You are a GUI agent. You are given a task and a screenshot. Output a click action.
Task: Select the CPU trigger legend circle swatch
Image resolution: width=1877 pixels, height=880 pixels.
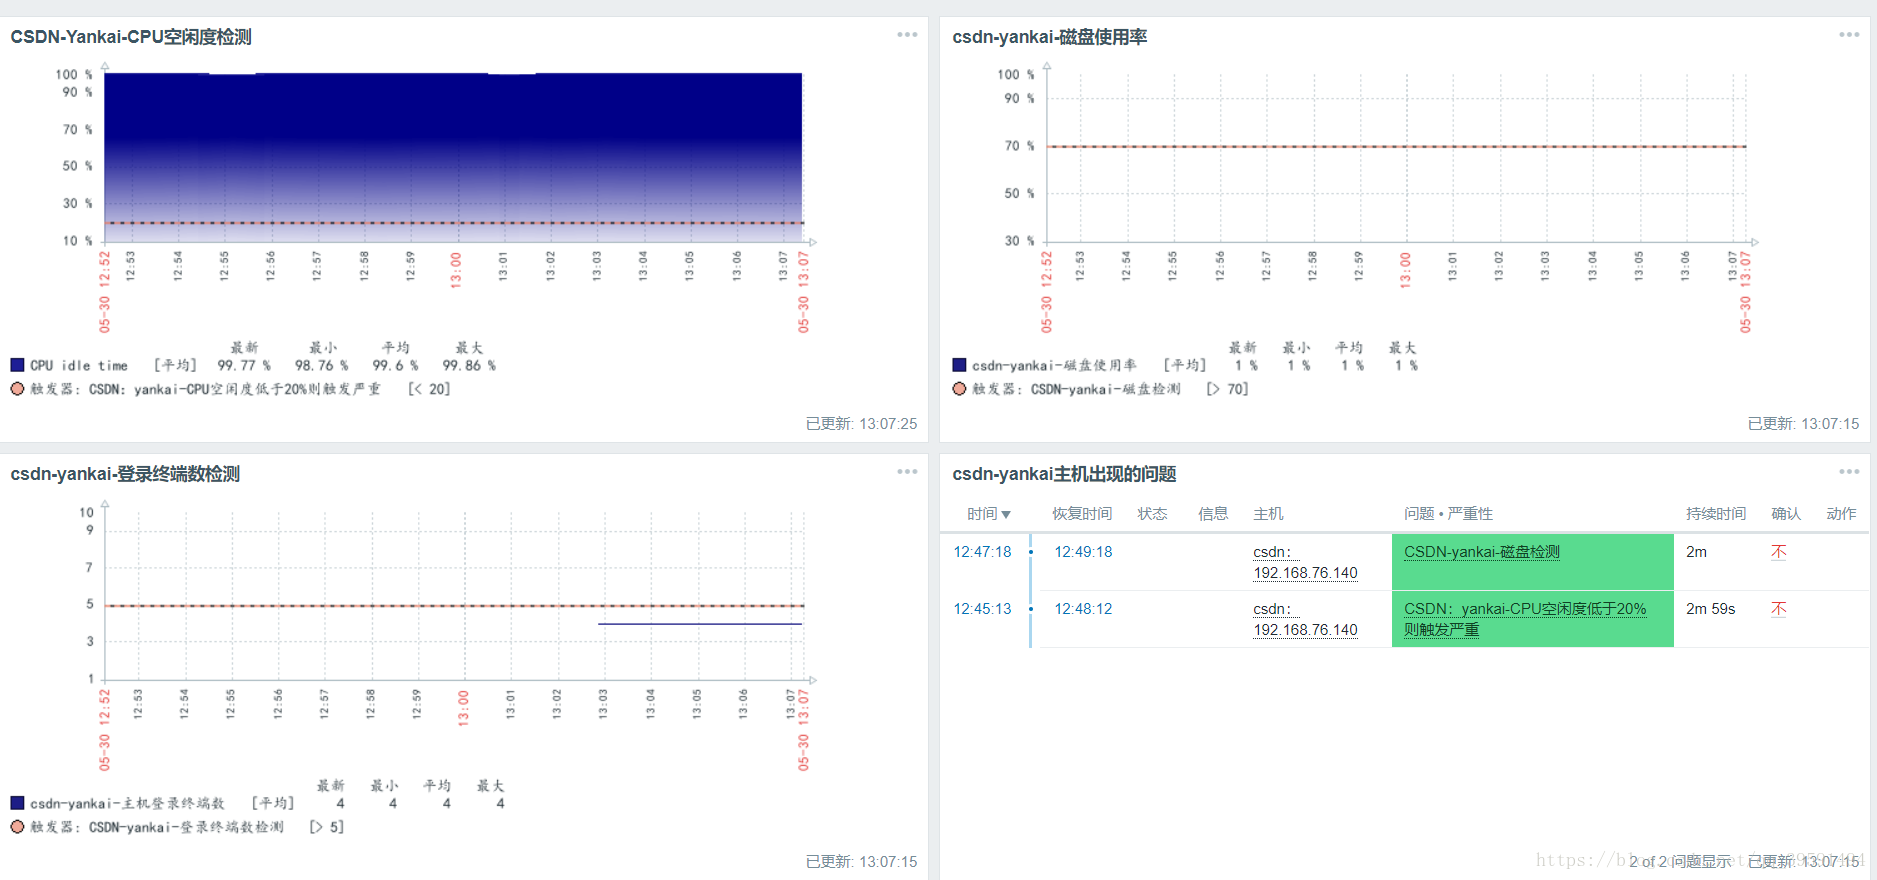(17, 389)
